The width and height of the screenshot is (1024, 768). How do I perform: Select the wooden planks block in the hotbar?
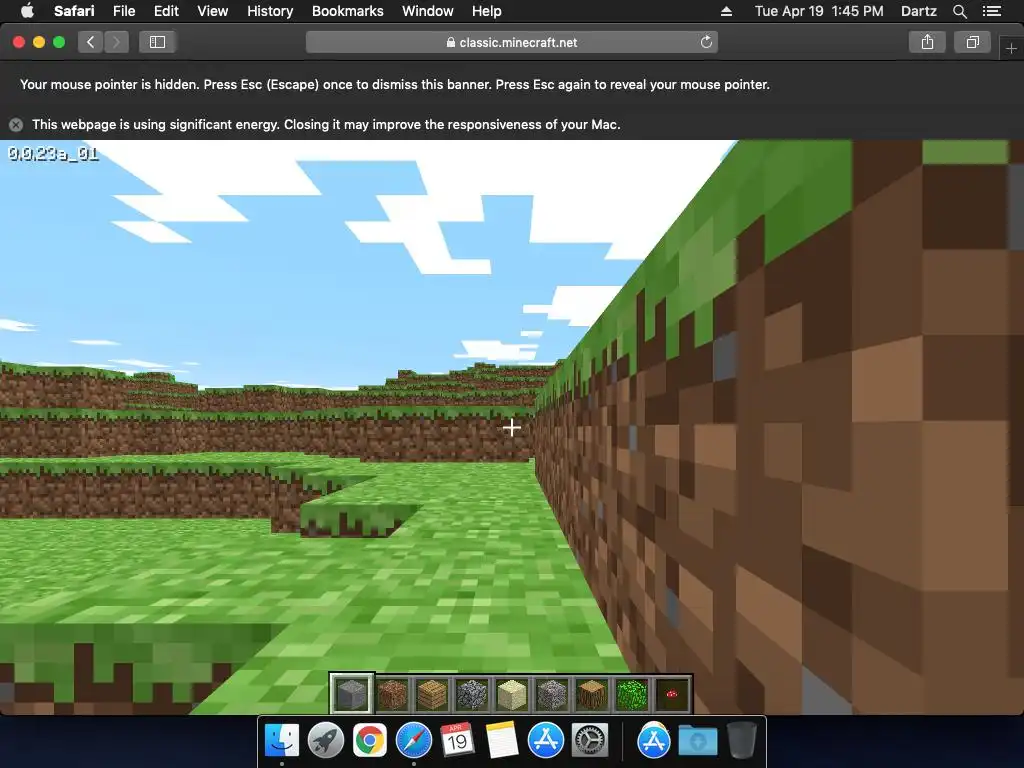432,694
